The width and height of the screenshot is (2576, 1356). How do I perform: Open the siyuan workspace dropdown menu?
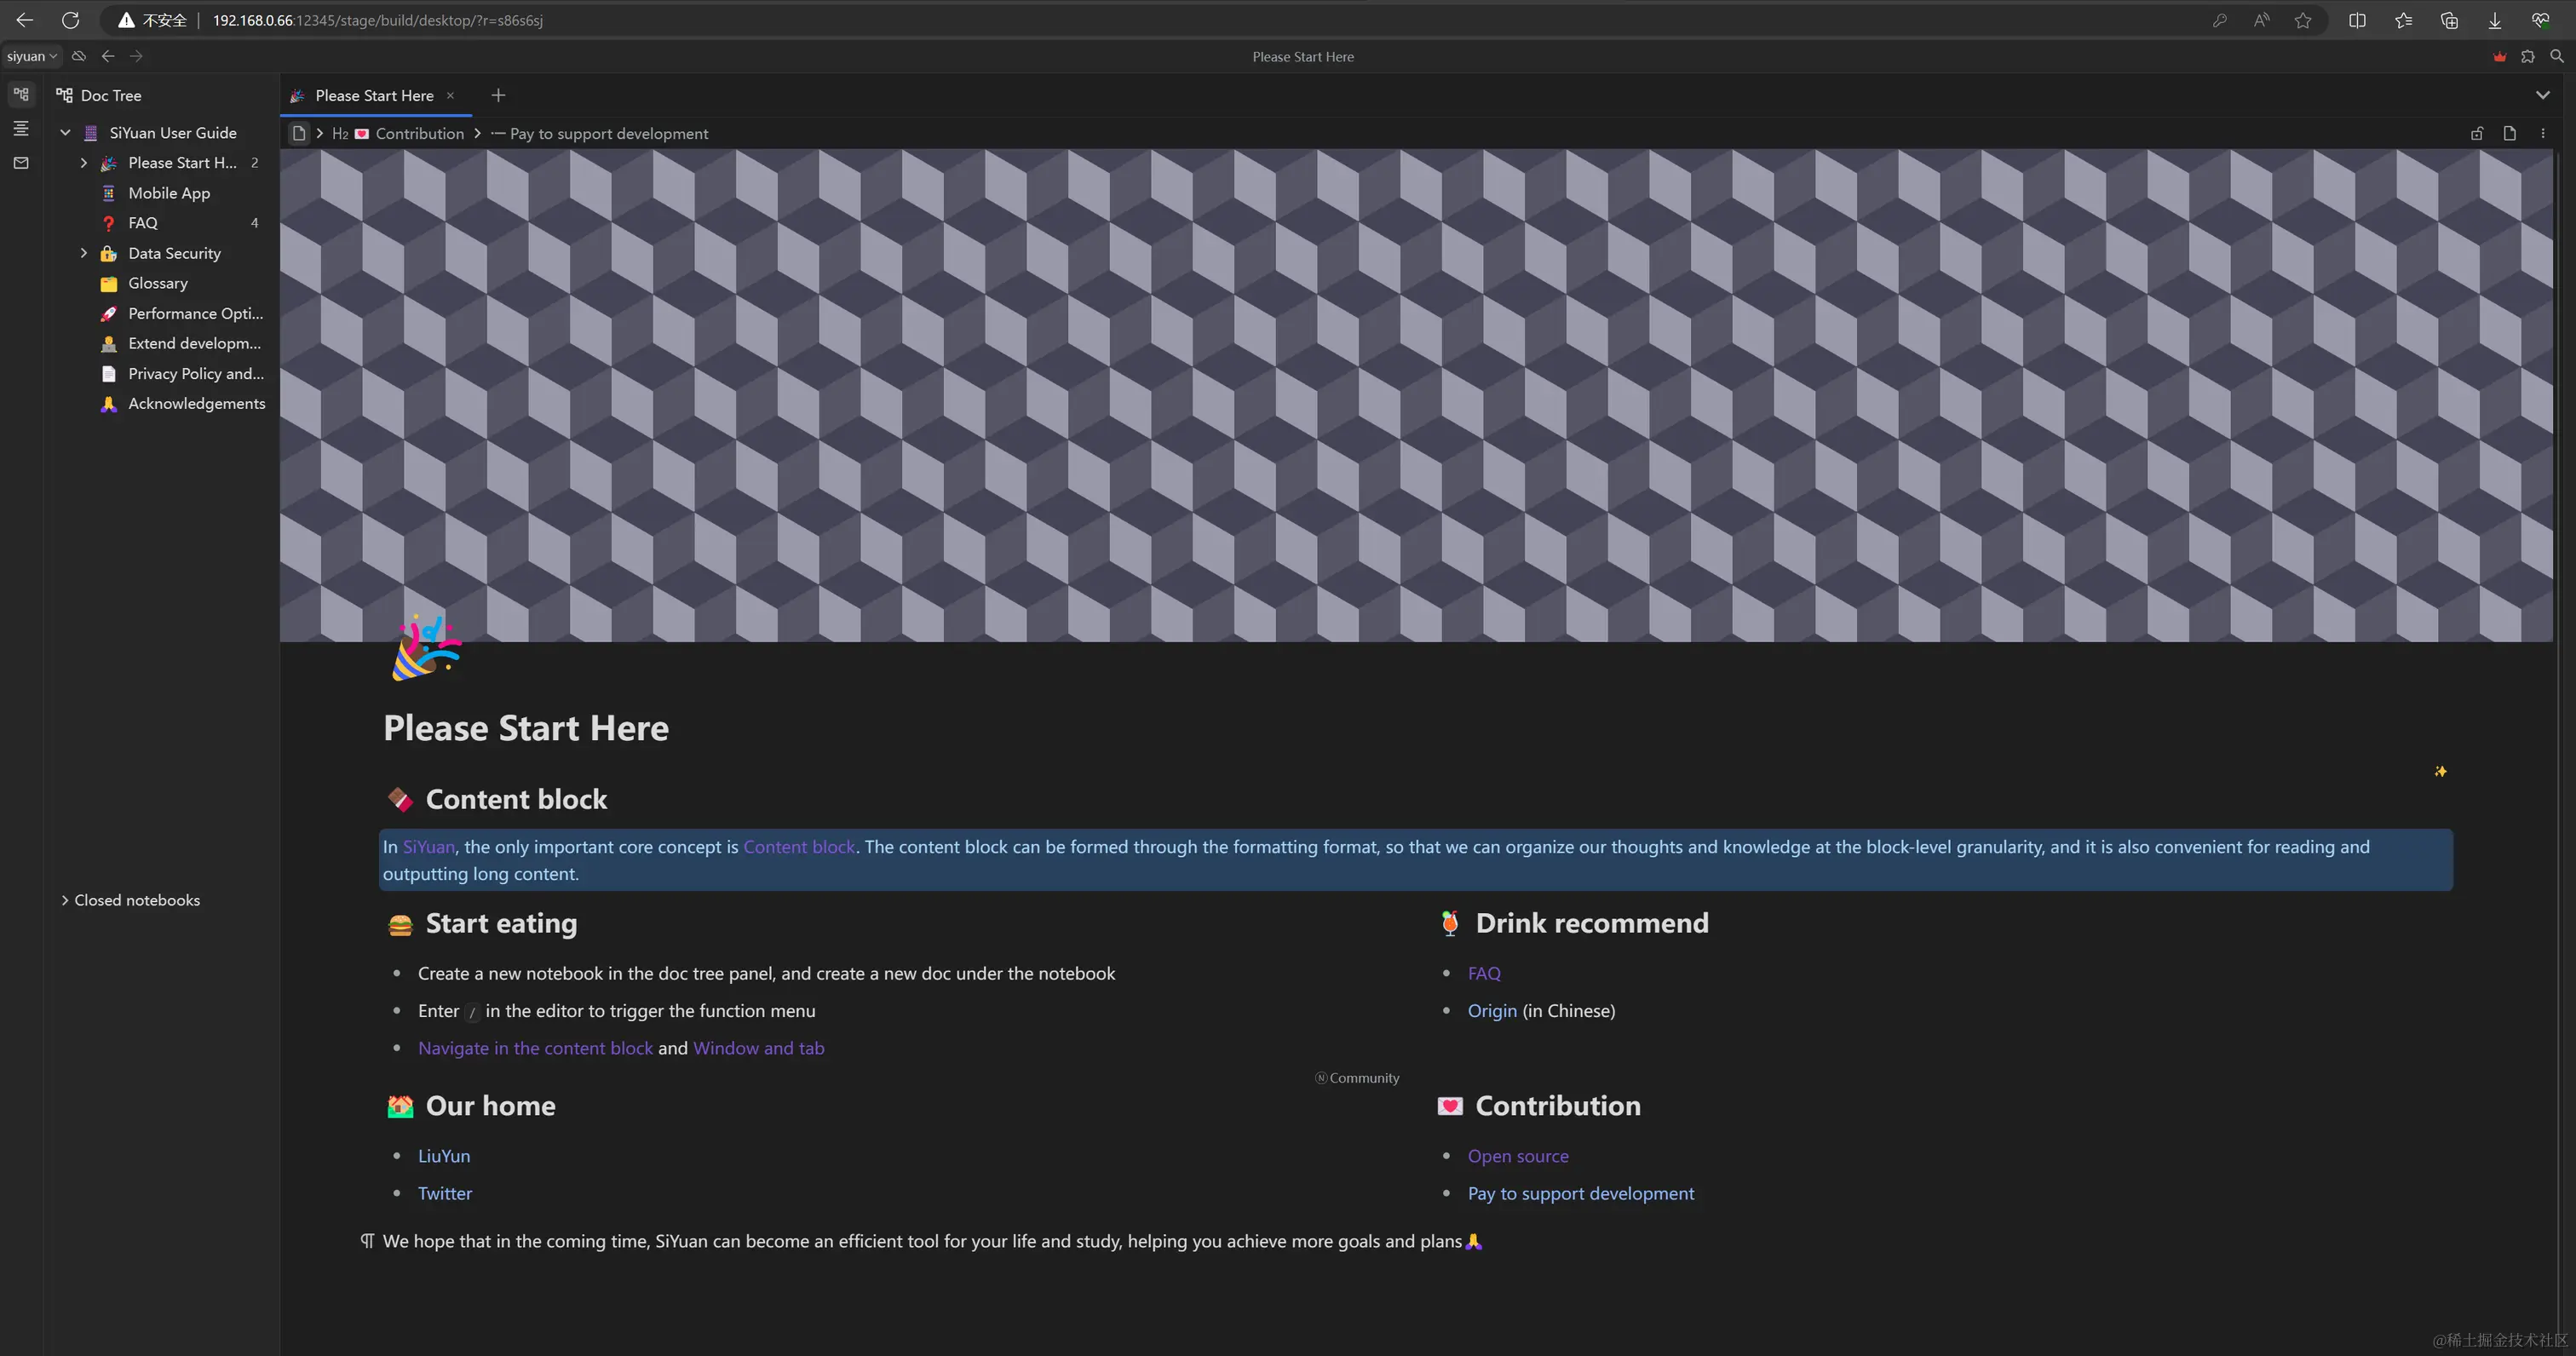coord(31,56)
